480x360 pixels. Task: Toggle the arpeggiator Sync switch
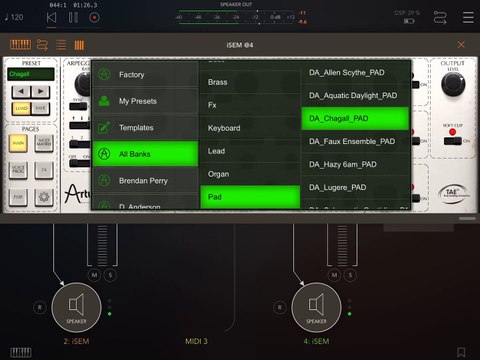pyautogui.click(x=78, y=107)
